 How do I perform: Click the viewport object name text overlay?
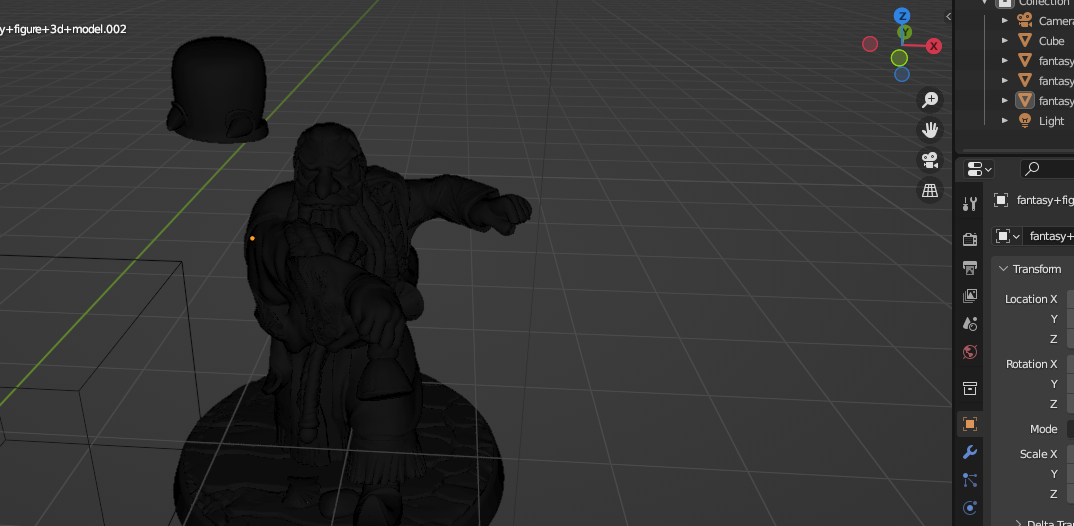(63, 29)
